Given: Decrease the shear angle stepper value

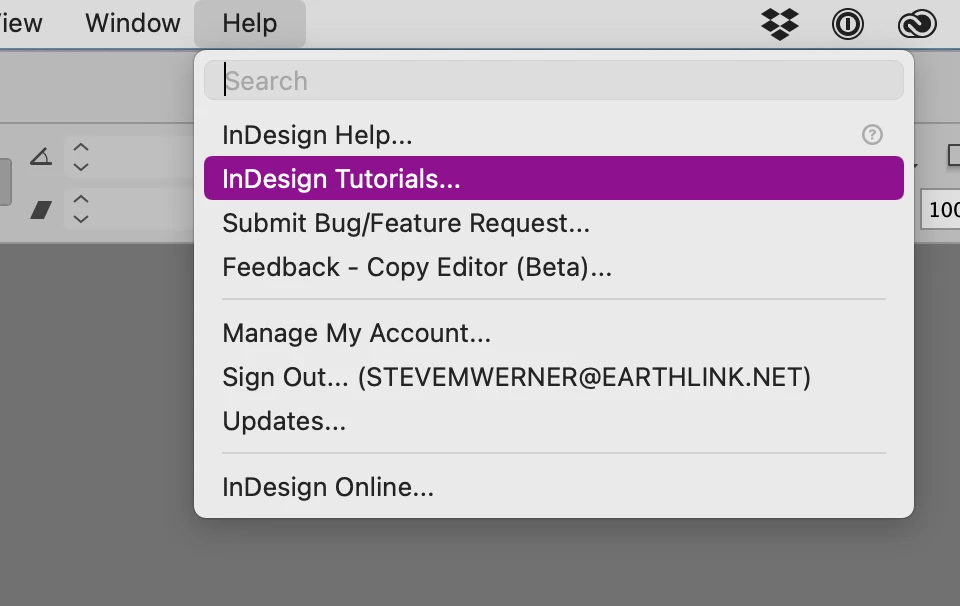Looking at the screenshot, I should pos(81,219).
